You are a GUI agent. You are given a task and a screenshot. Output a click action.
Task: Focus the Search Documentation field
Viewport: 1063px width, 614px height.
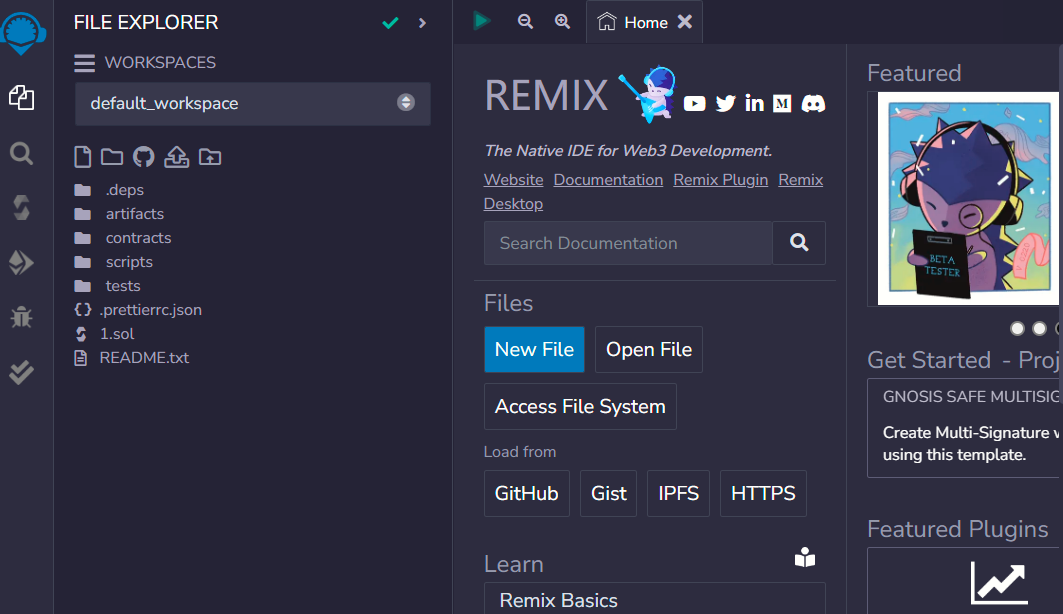coord(628,243)
